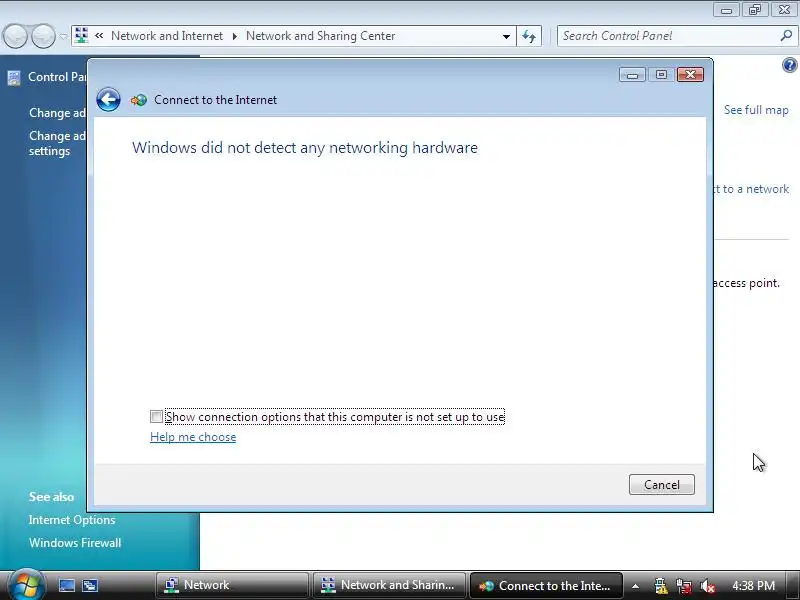Close the Connect to the Internet dialog
Image resolution: width=800 pixels, height=600 pixels.
click(x=690, y=74)
